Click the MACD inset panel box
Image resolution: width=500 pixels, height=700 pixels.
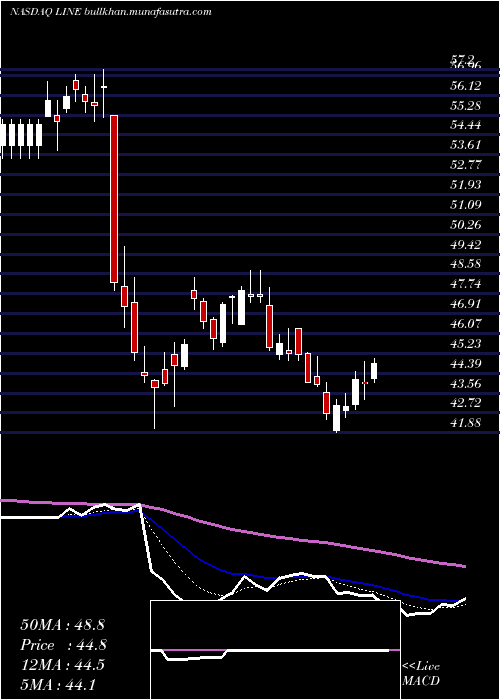coord(275,650)
